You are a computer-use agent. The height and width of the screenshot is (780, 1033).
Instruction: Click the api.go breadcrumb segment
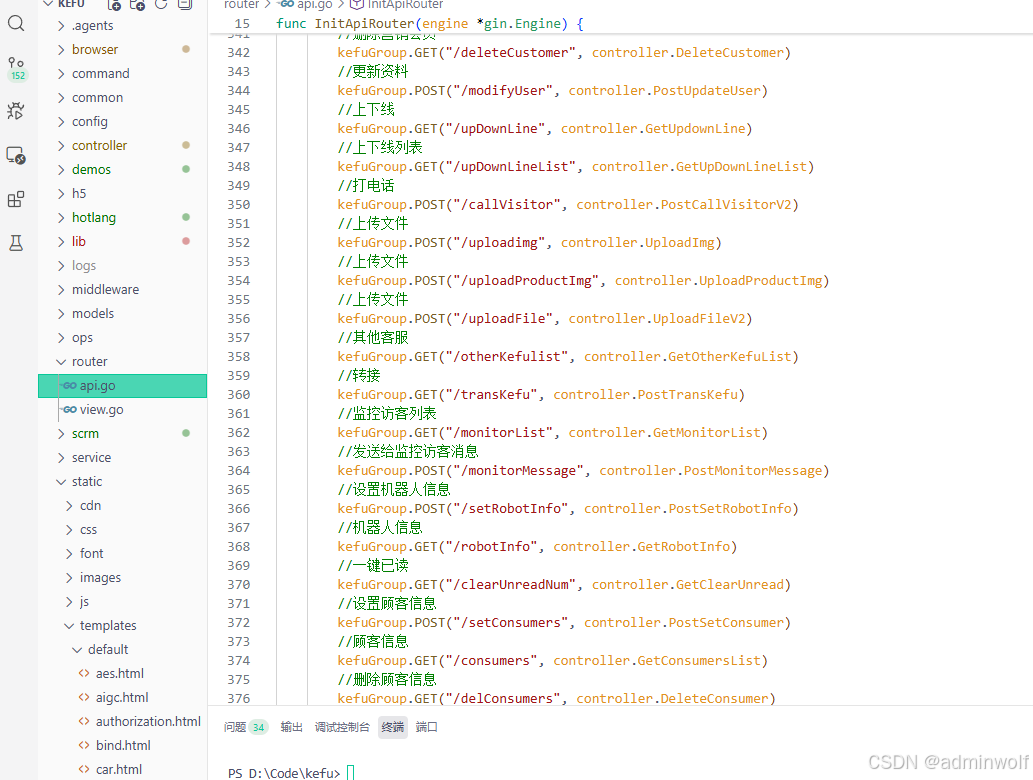(306, 5)
